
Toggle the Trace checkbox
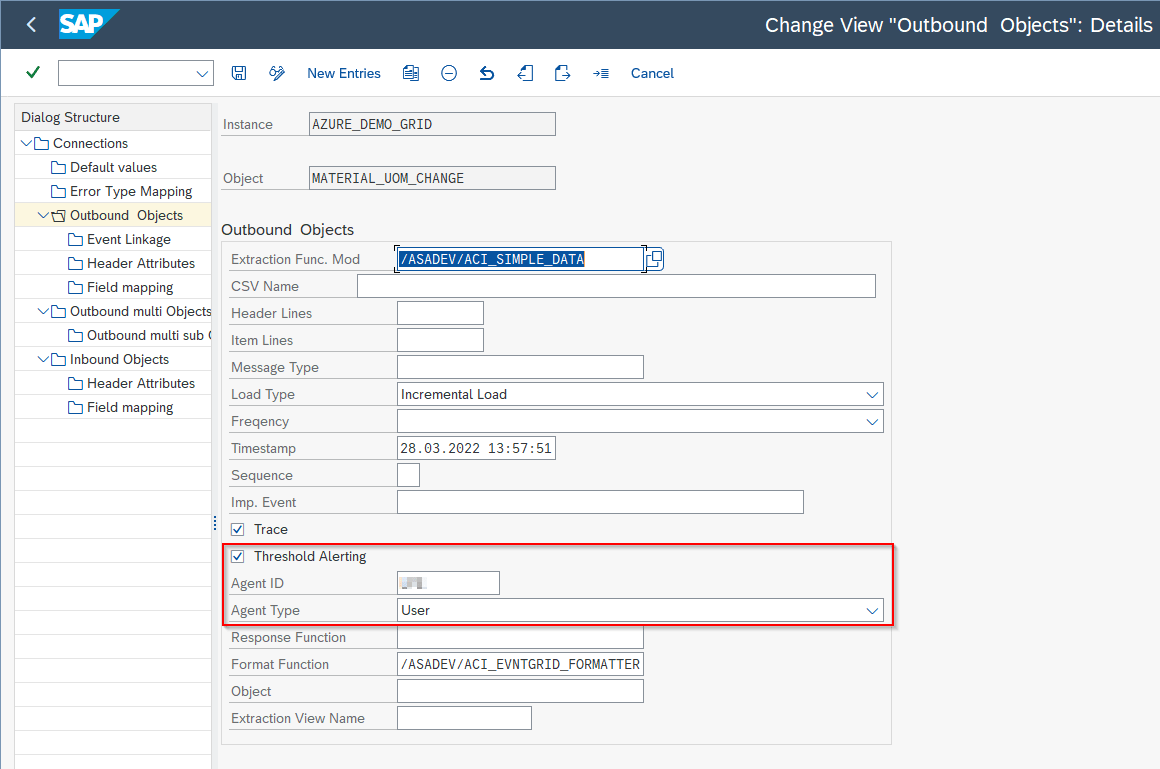(x=237, y=529)
